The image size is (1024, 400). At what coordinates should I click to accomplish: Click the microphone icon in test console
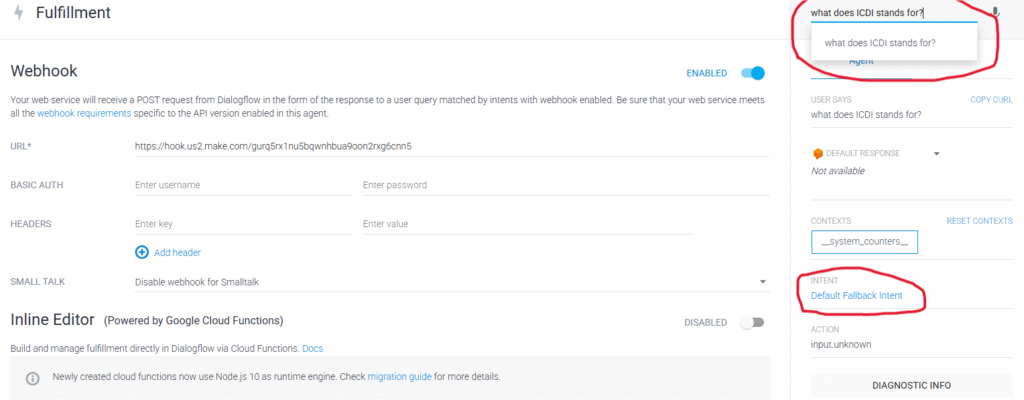point(995,13)
